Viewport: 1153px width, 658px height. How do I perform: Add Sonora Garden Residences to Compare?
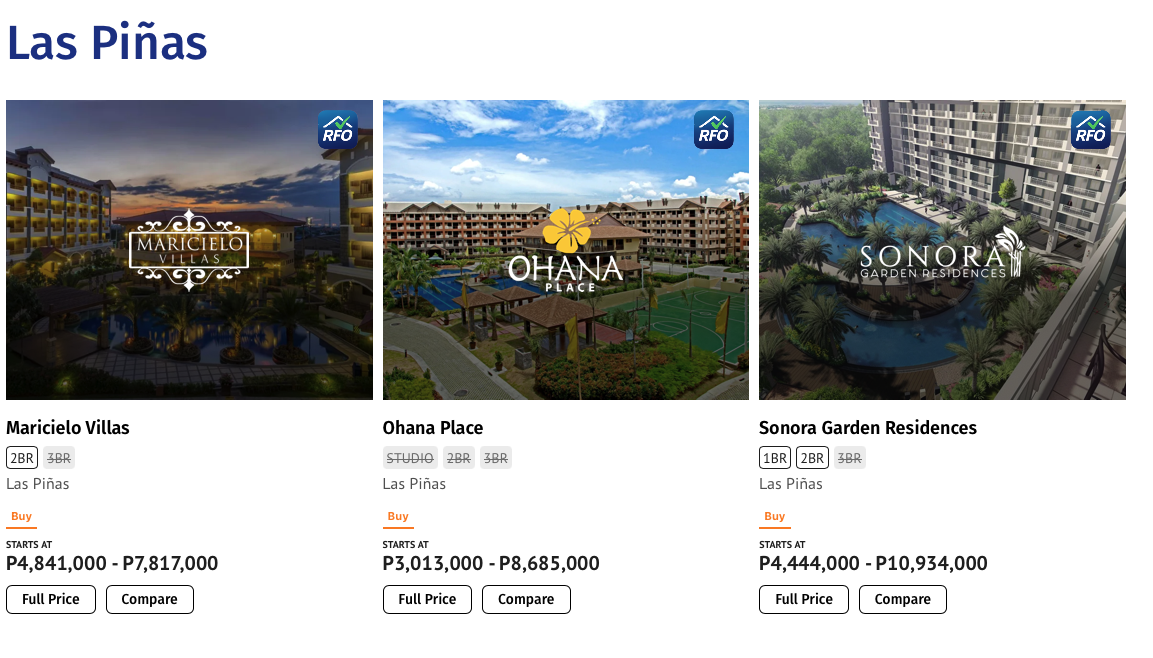(x=902, y=599)
